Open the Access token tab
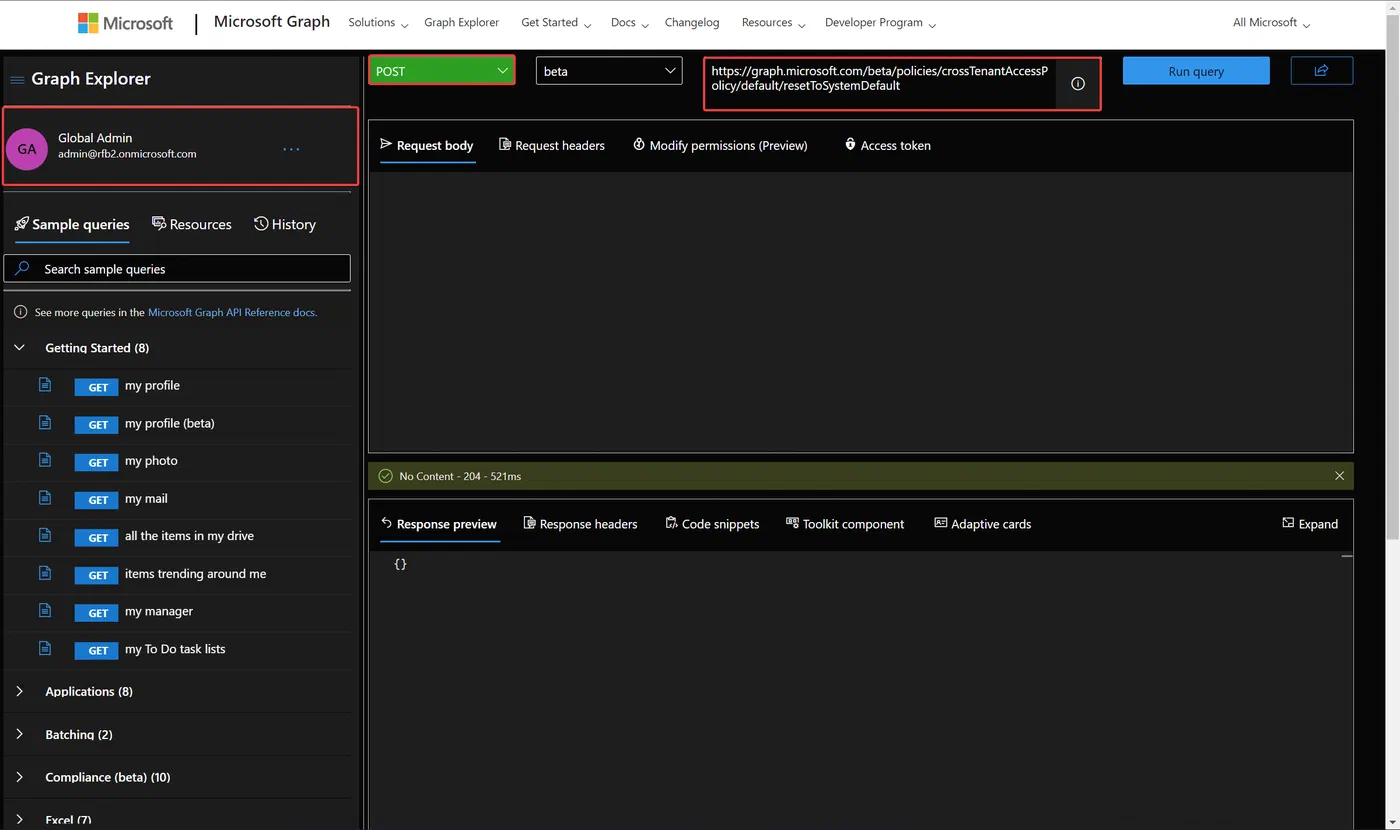The width and height of the screenshot is (1400, 830). coord(887,145)
